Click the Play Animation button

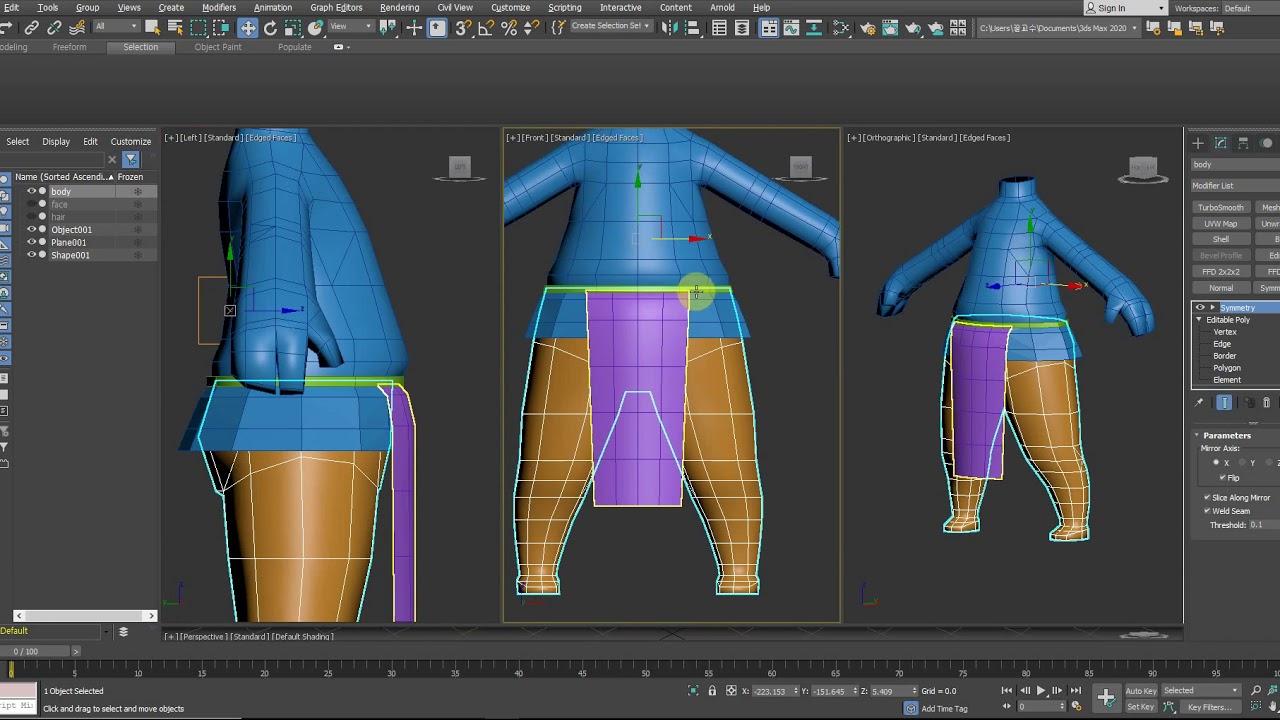(1041, 691)
